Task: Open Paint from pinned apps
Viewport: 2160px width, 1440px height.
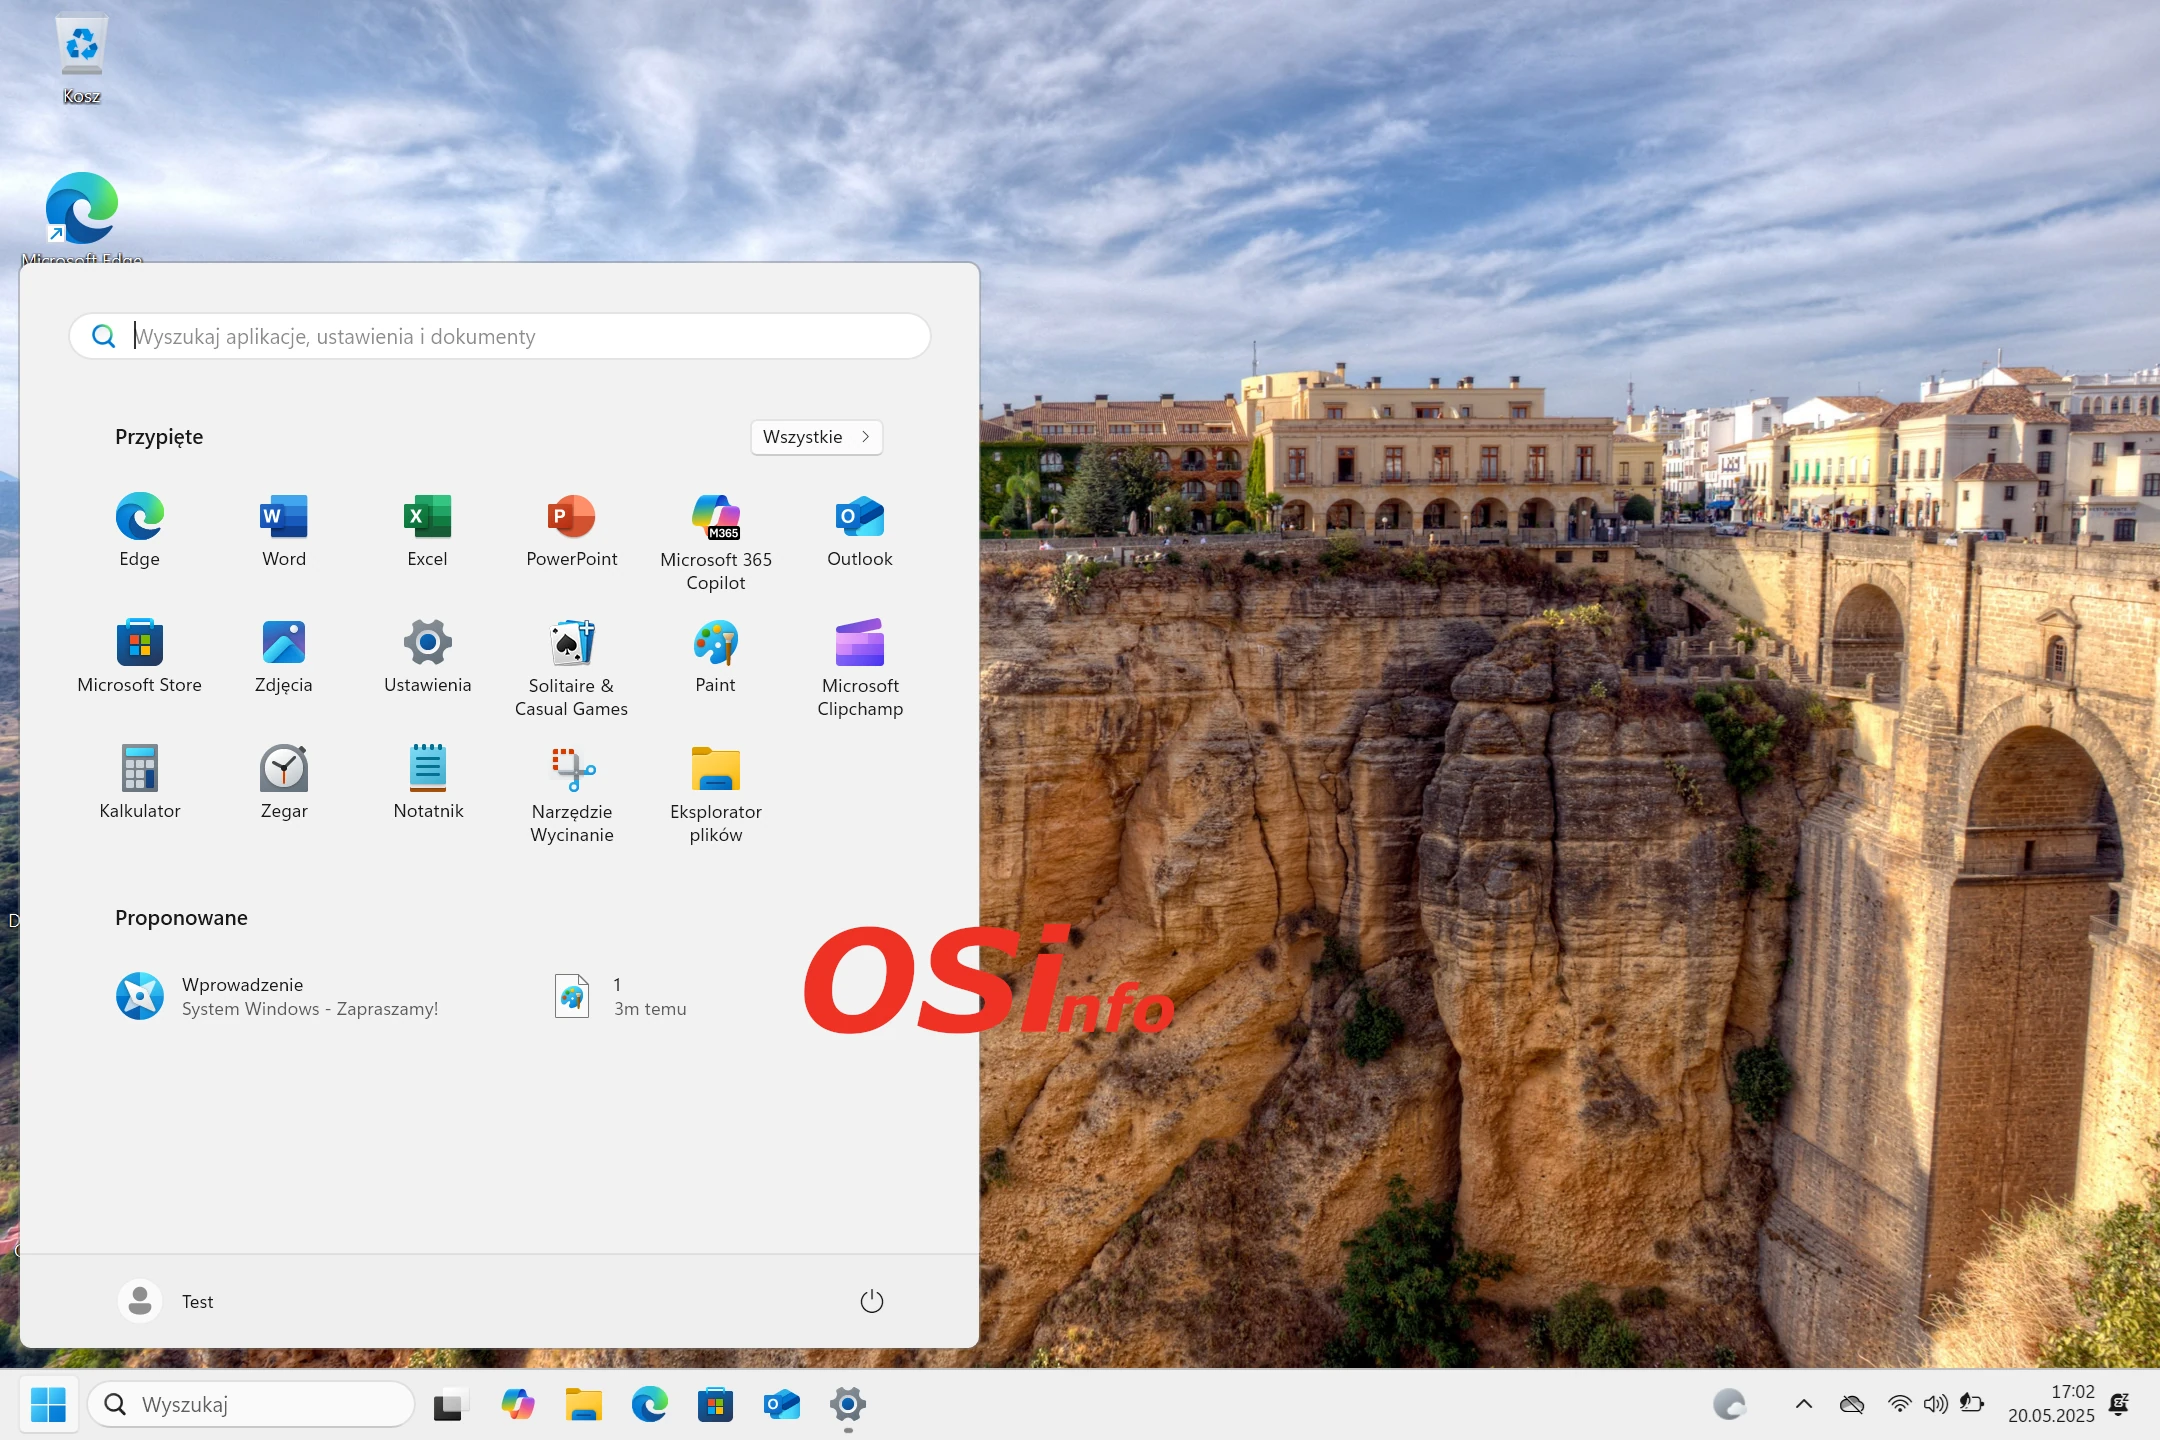Action: (x=716, y=656)
